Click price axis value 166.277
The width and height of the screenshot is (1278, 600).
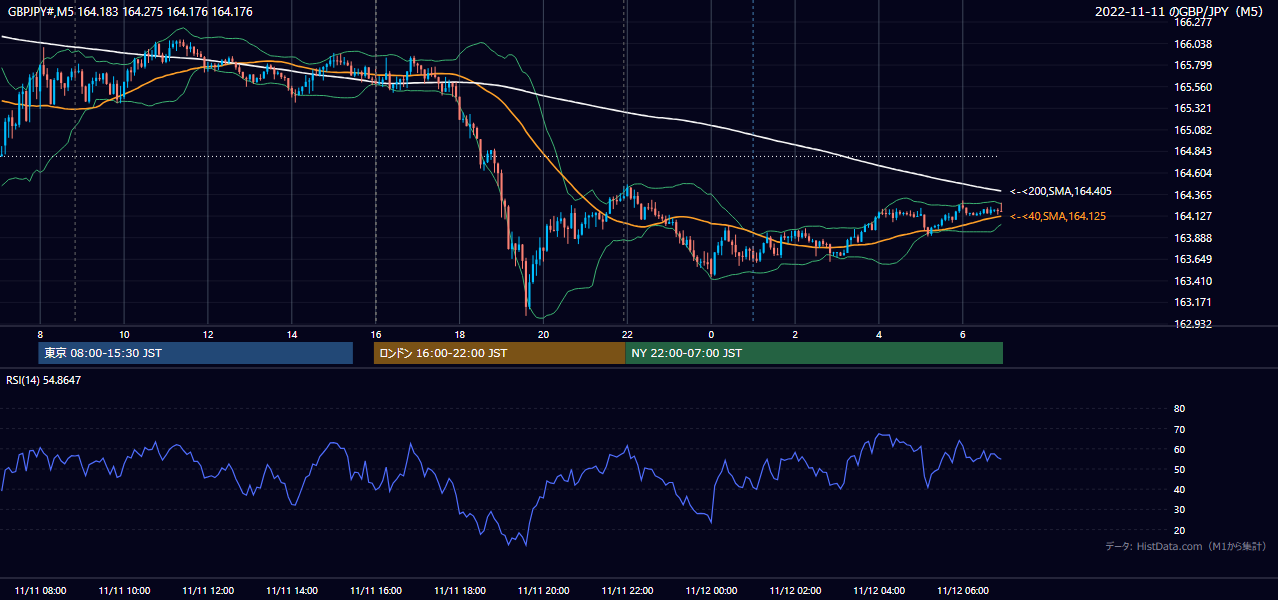(1193, 22)
